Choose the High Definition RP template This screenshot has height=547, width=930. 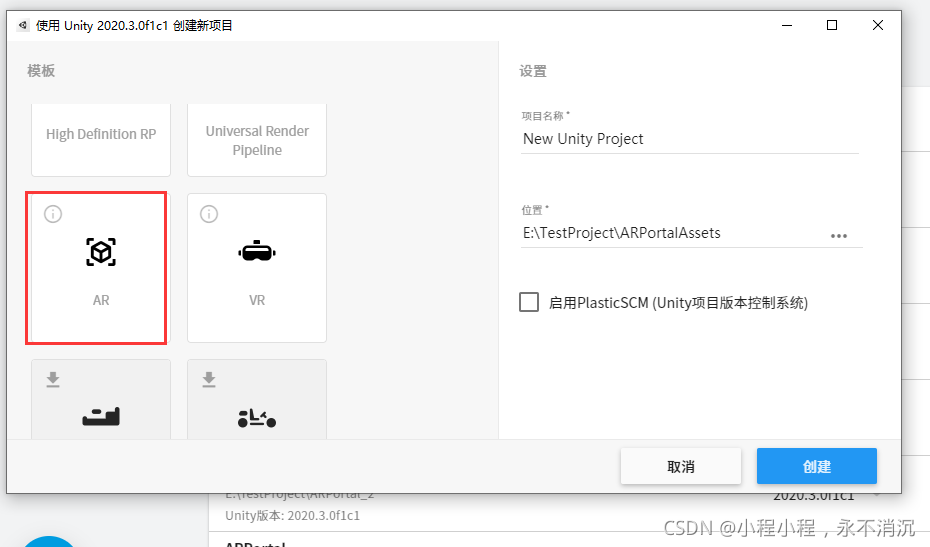point(101,140)
